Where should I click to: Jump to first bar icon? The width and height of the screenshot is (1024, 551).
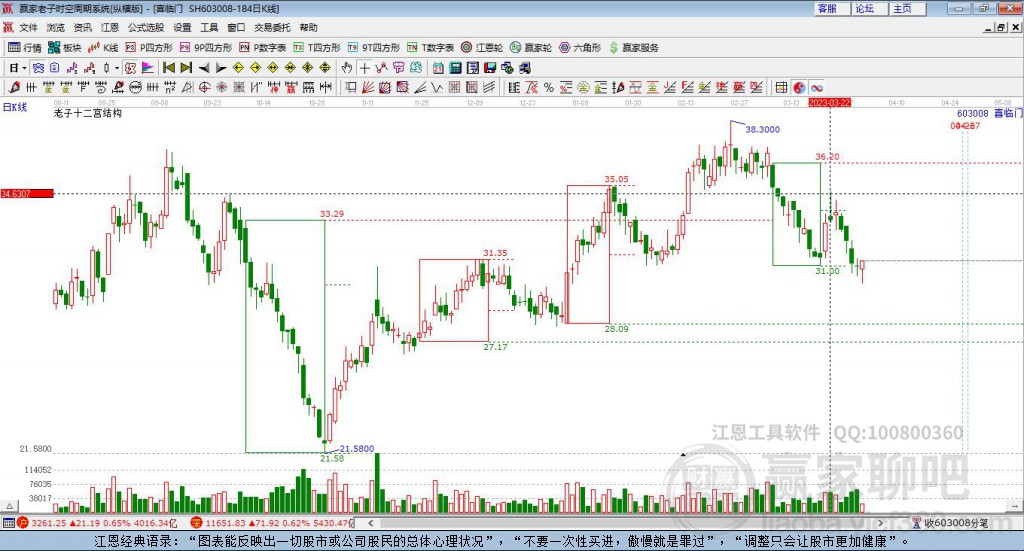pyautogui.click(x=168, y=68)
